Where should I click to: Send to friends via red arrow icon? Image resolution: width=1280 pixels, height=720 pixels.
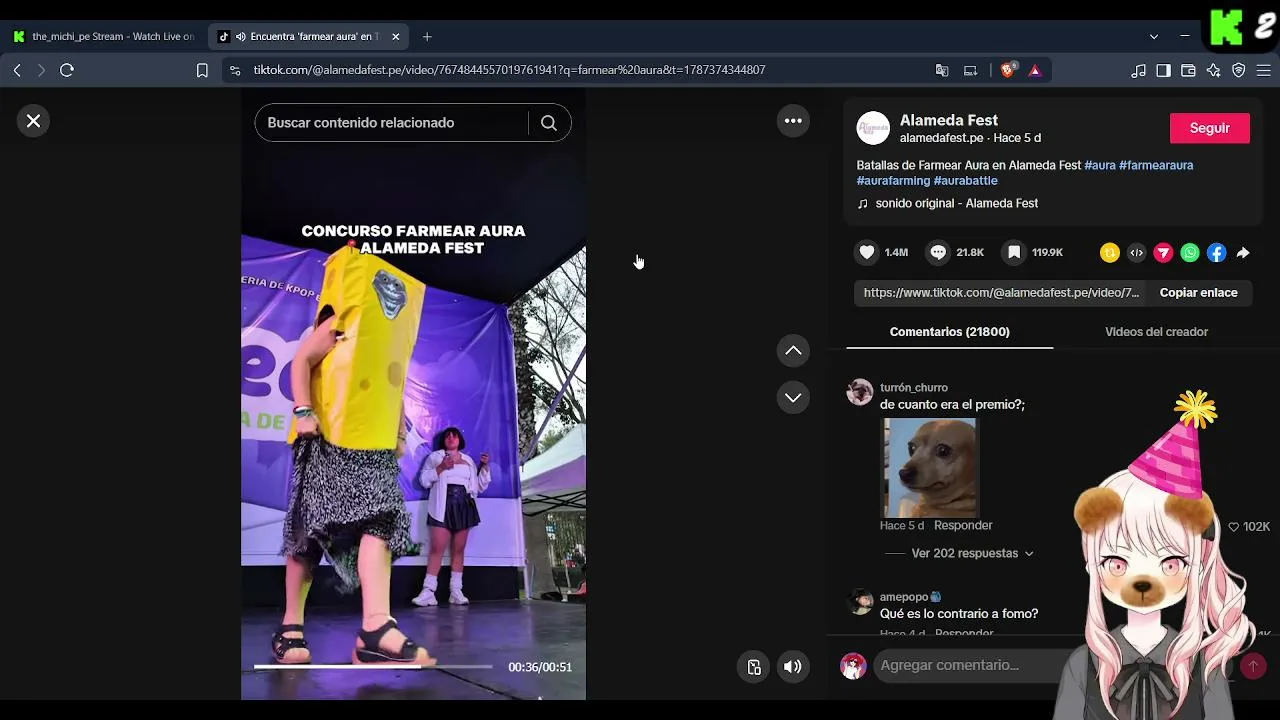pyautogui.click(x=1163, y=253)
